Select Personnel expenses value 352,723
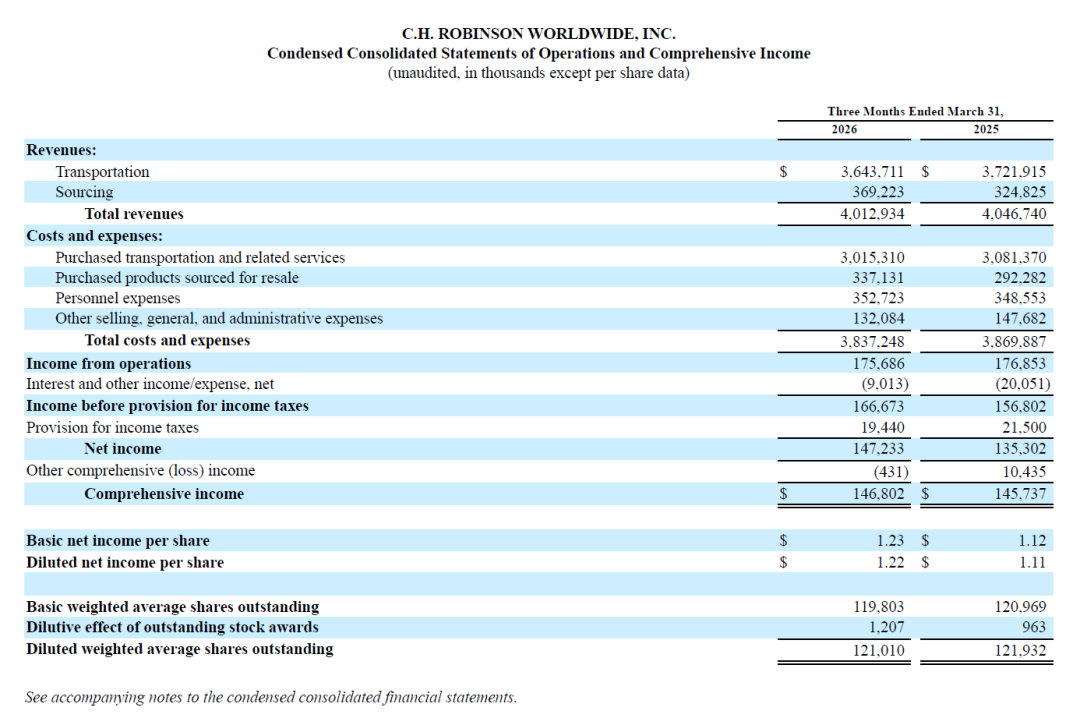 [878, 298]
